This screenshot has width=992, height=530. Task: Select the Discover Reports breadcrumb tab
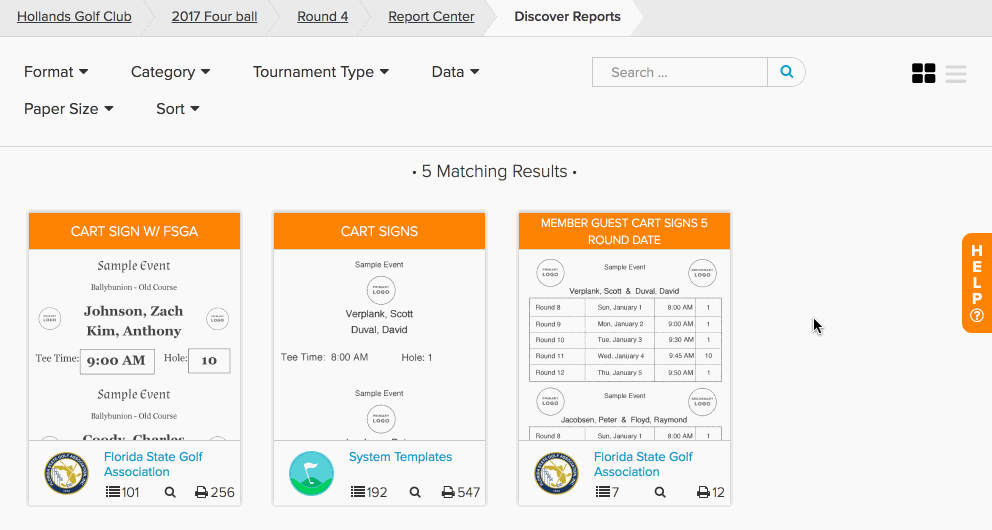[x=567, y=16]
